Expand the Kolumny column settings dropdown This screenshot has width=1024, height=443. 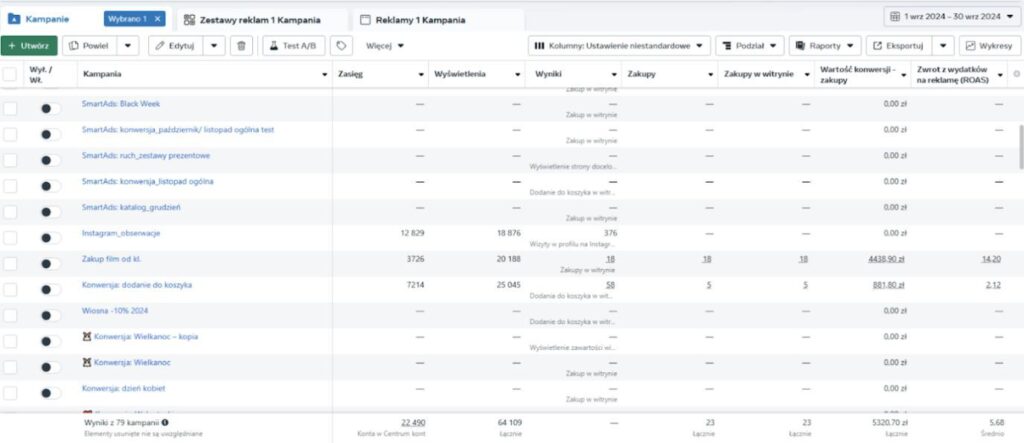point(619,45)
